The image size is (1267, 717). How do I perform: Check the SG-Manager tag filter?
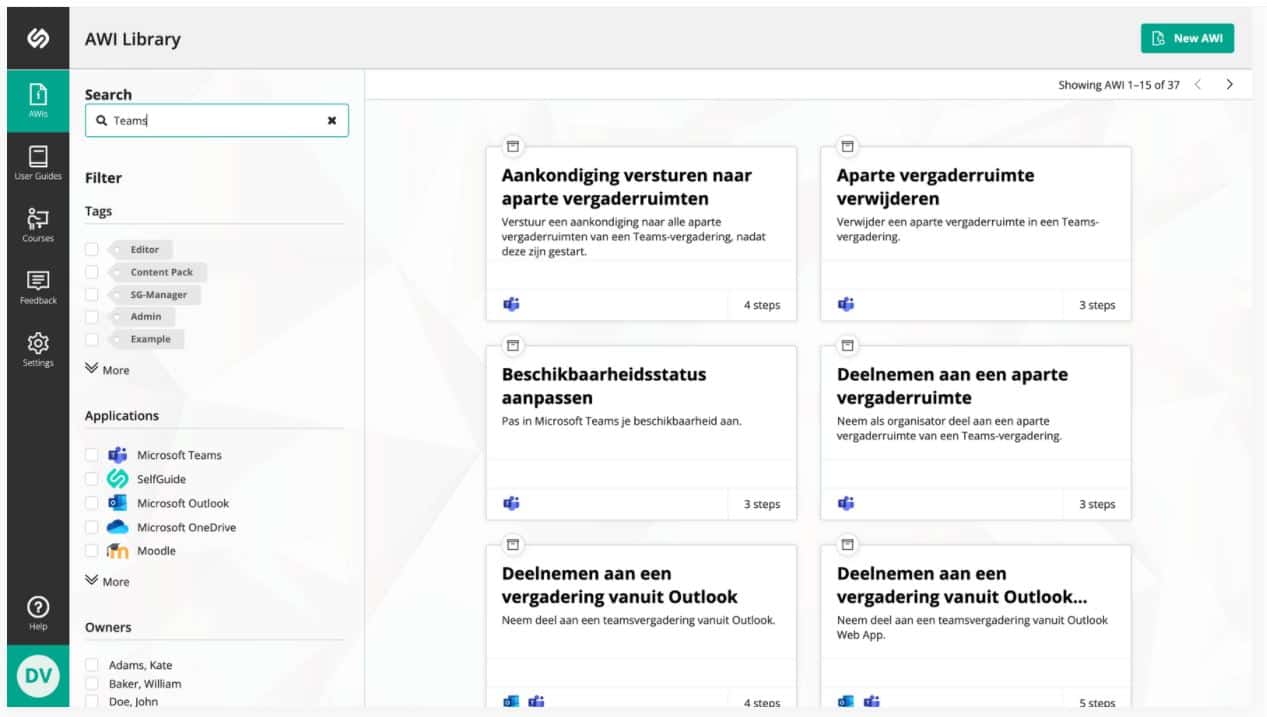click(x=92, y=294)
